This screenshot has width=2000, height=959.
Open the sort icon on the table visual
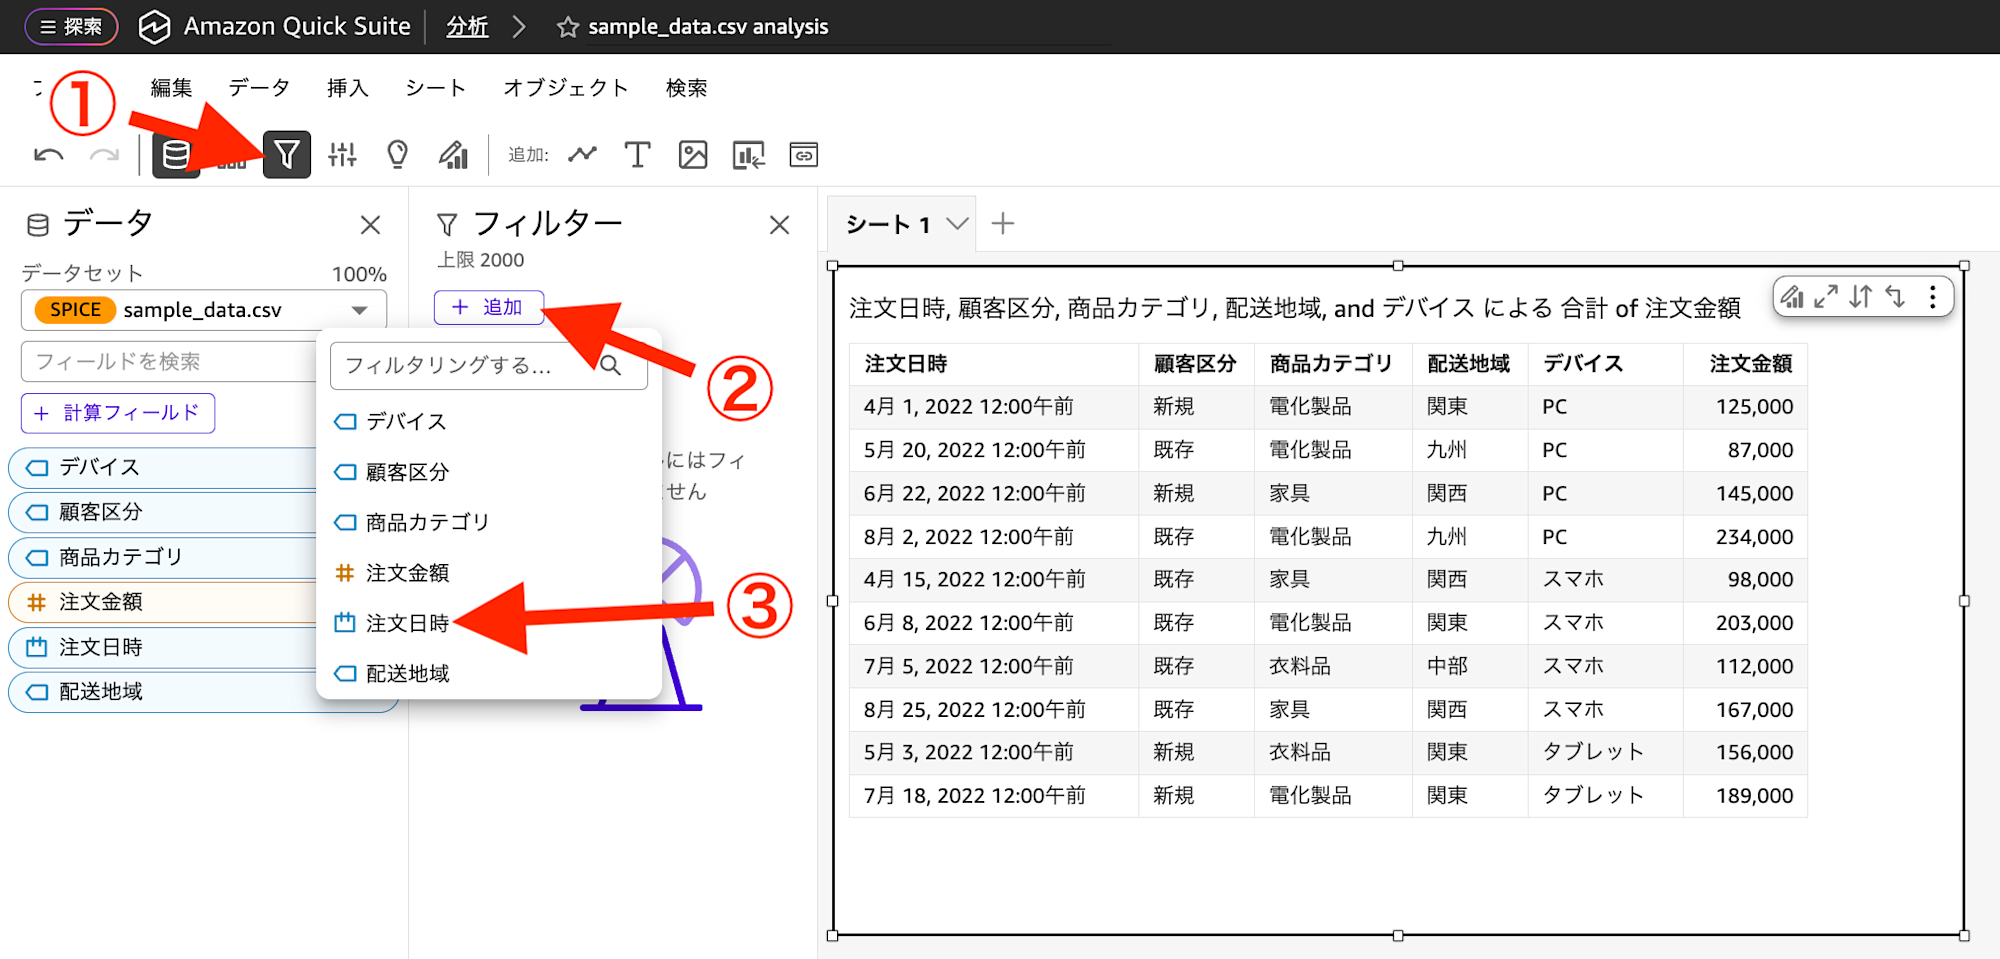tap(1863, 296)
